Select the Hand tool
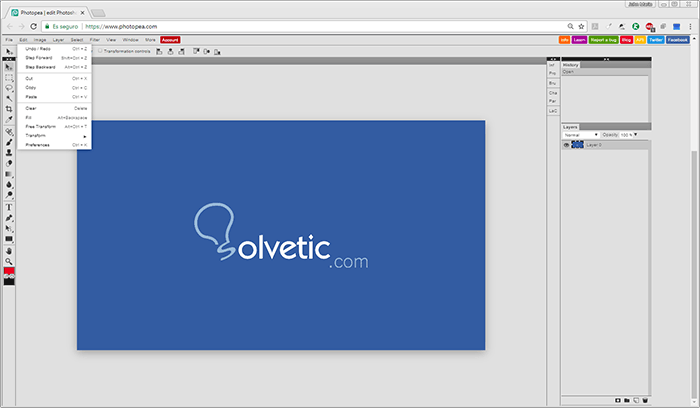 click(x=9, y=251)
